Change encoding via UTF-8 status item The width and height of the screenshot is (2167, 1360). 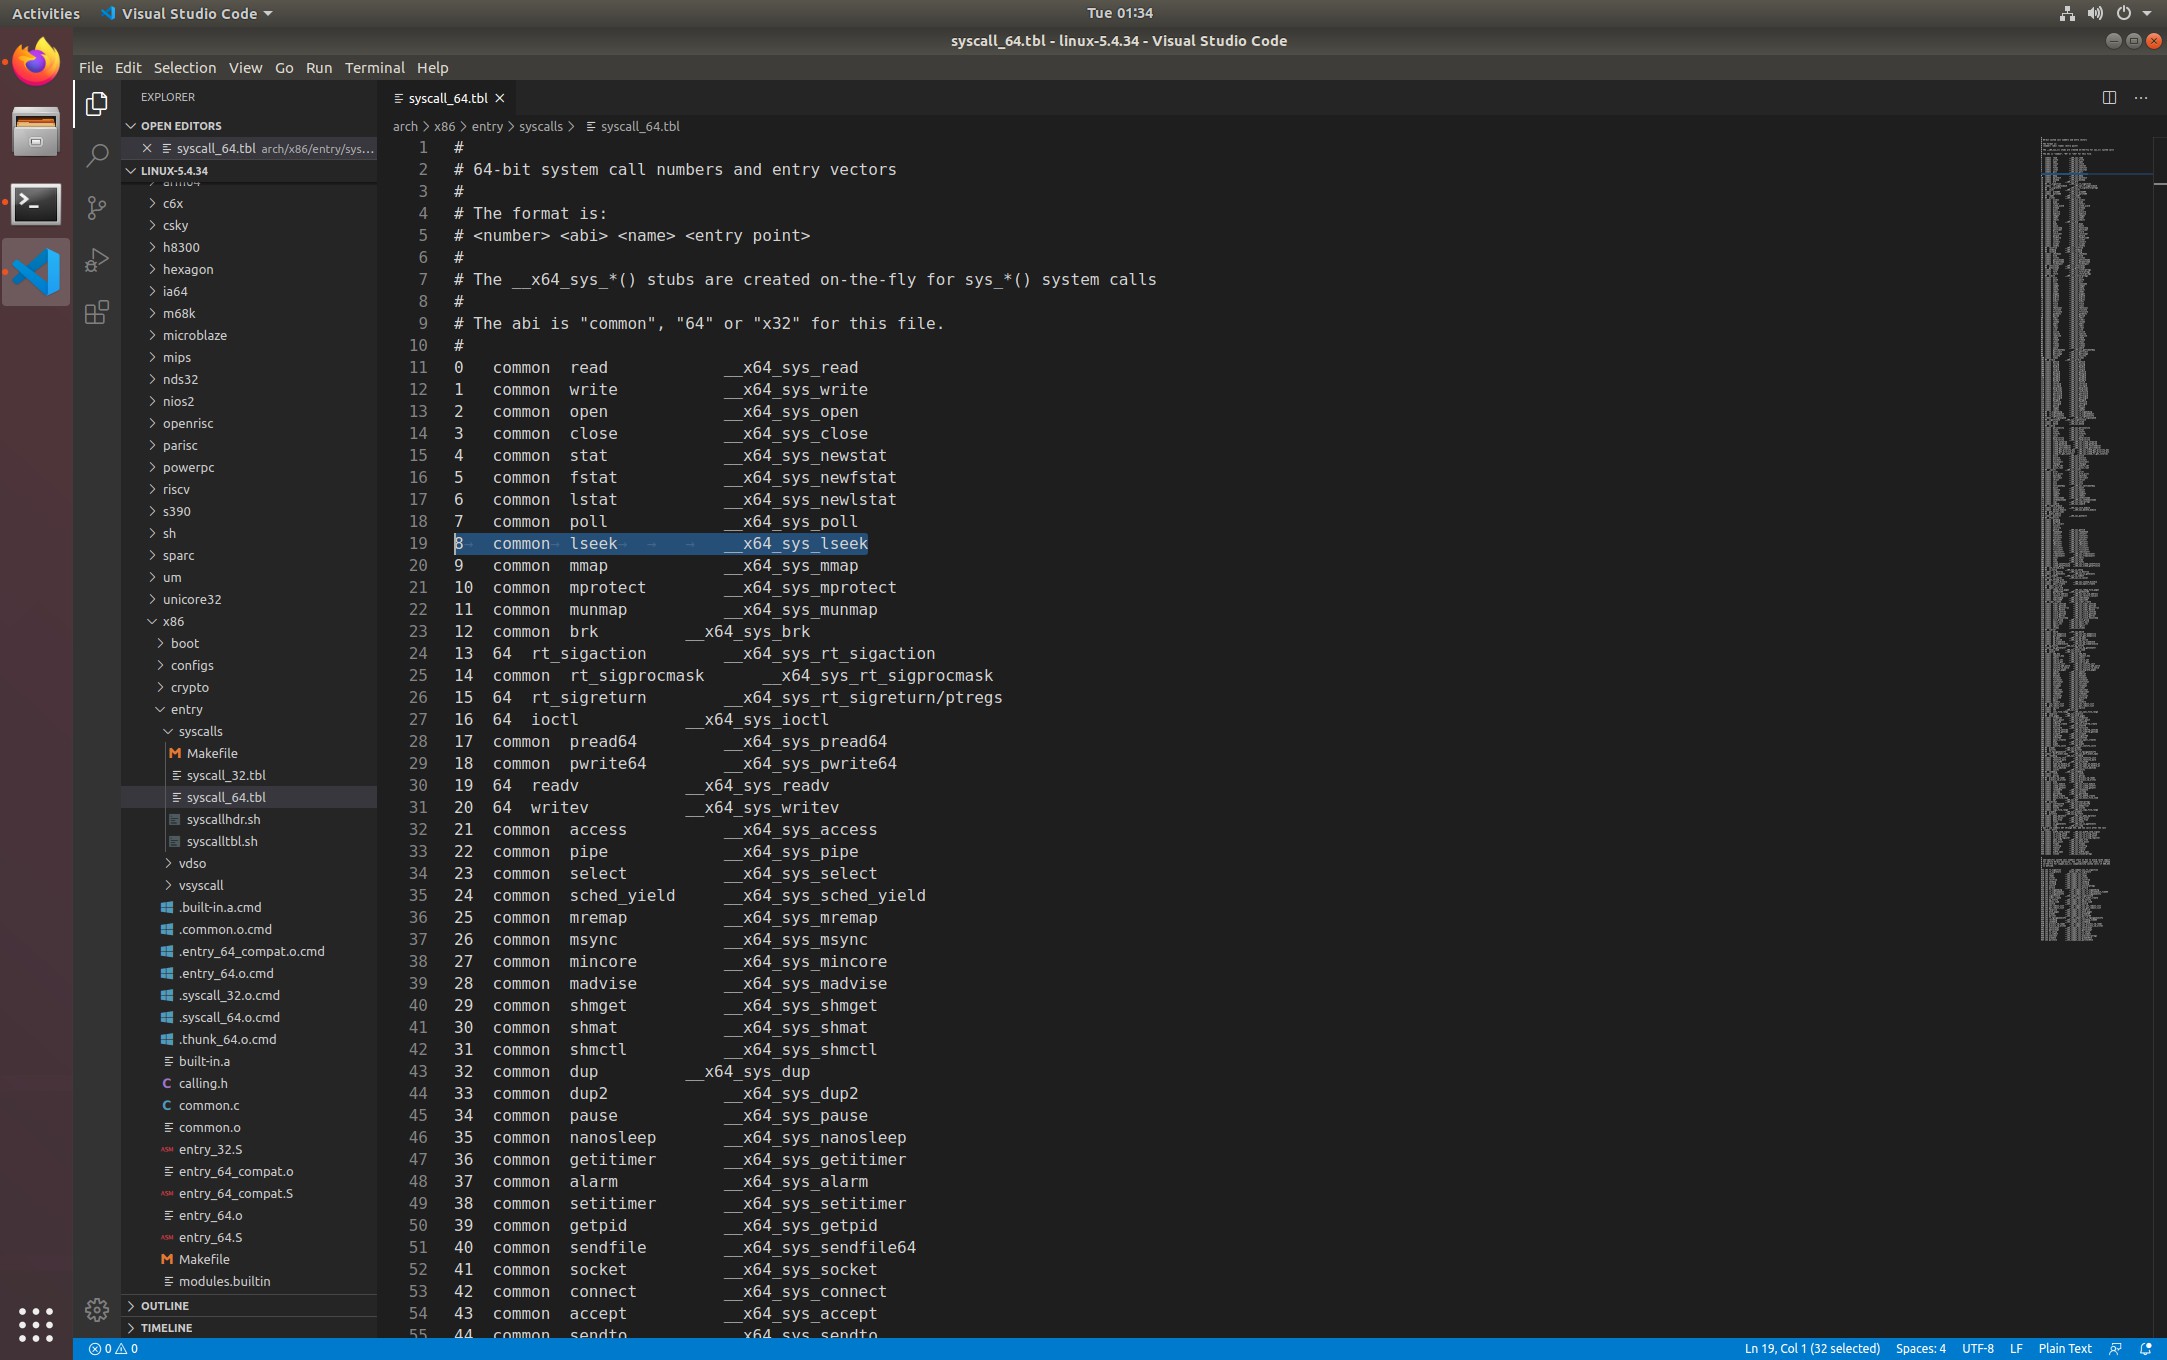pyautogui.click(x=1977, y=1349)
